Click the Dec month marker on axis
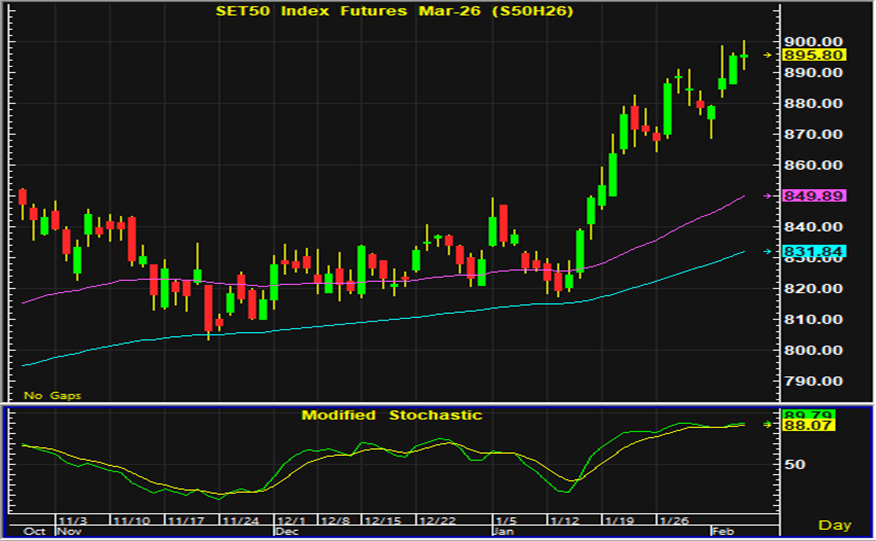Image resolution: width=876 pixels, height=541 pixels. click(286, 532)
